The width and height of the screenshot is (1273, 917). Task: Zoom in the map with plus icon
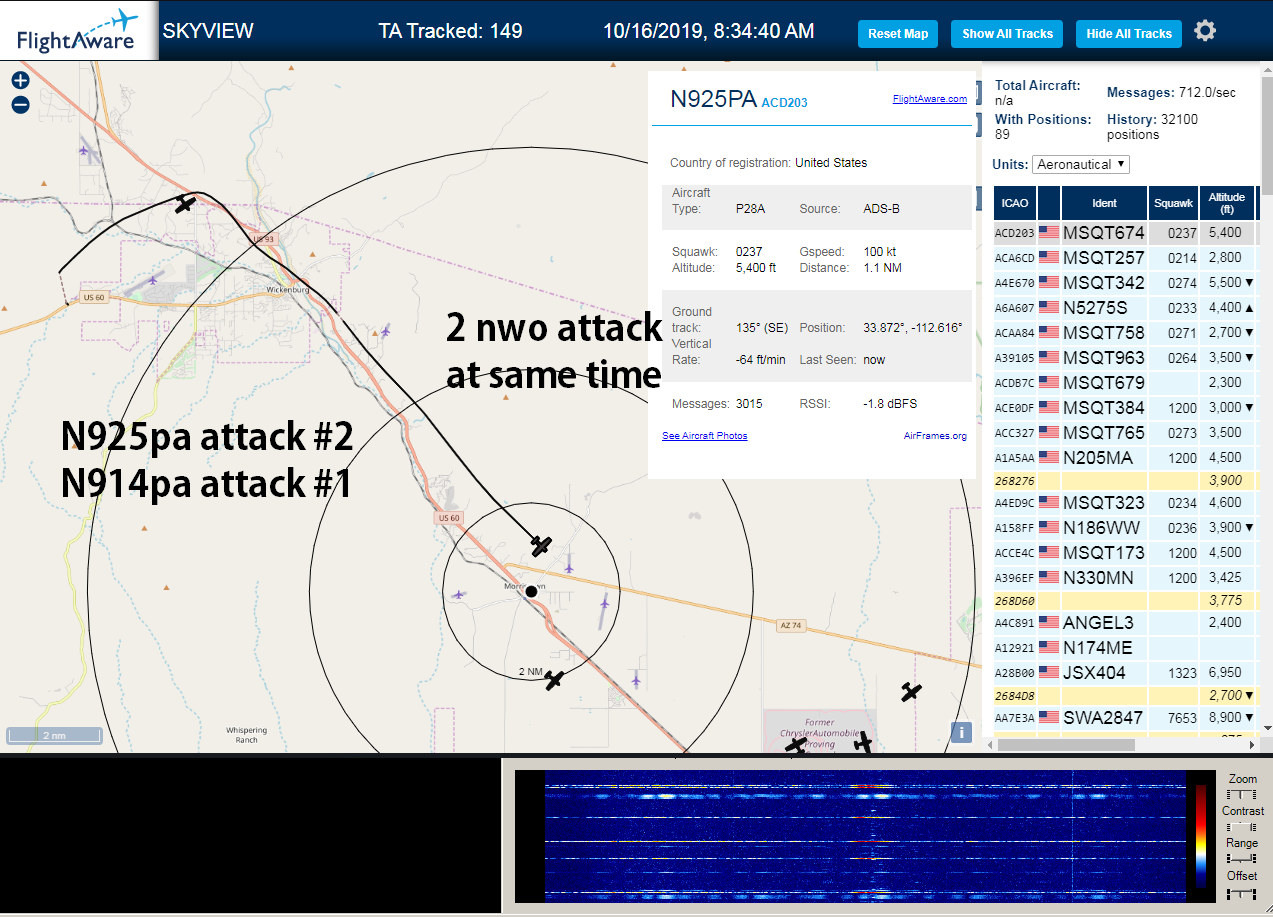pos(21,81)
